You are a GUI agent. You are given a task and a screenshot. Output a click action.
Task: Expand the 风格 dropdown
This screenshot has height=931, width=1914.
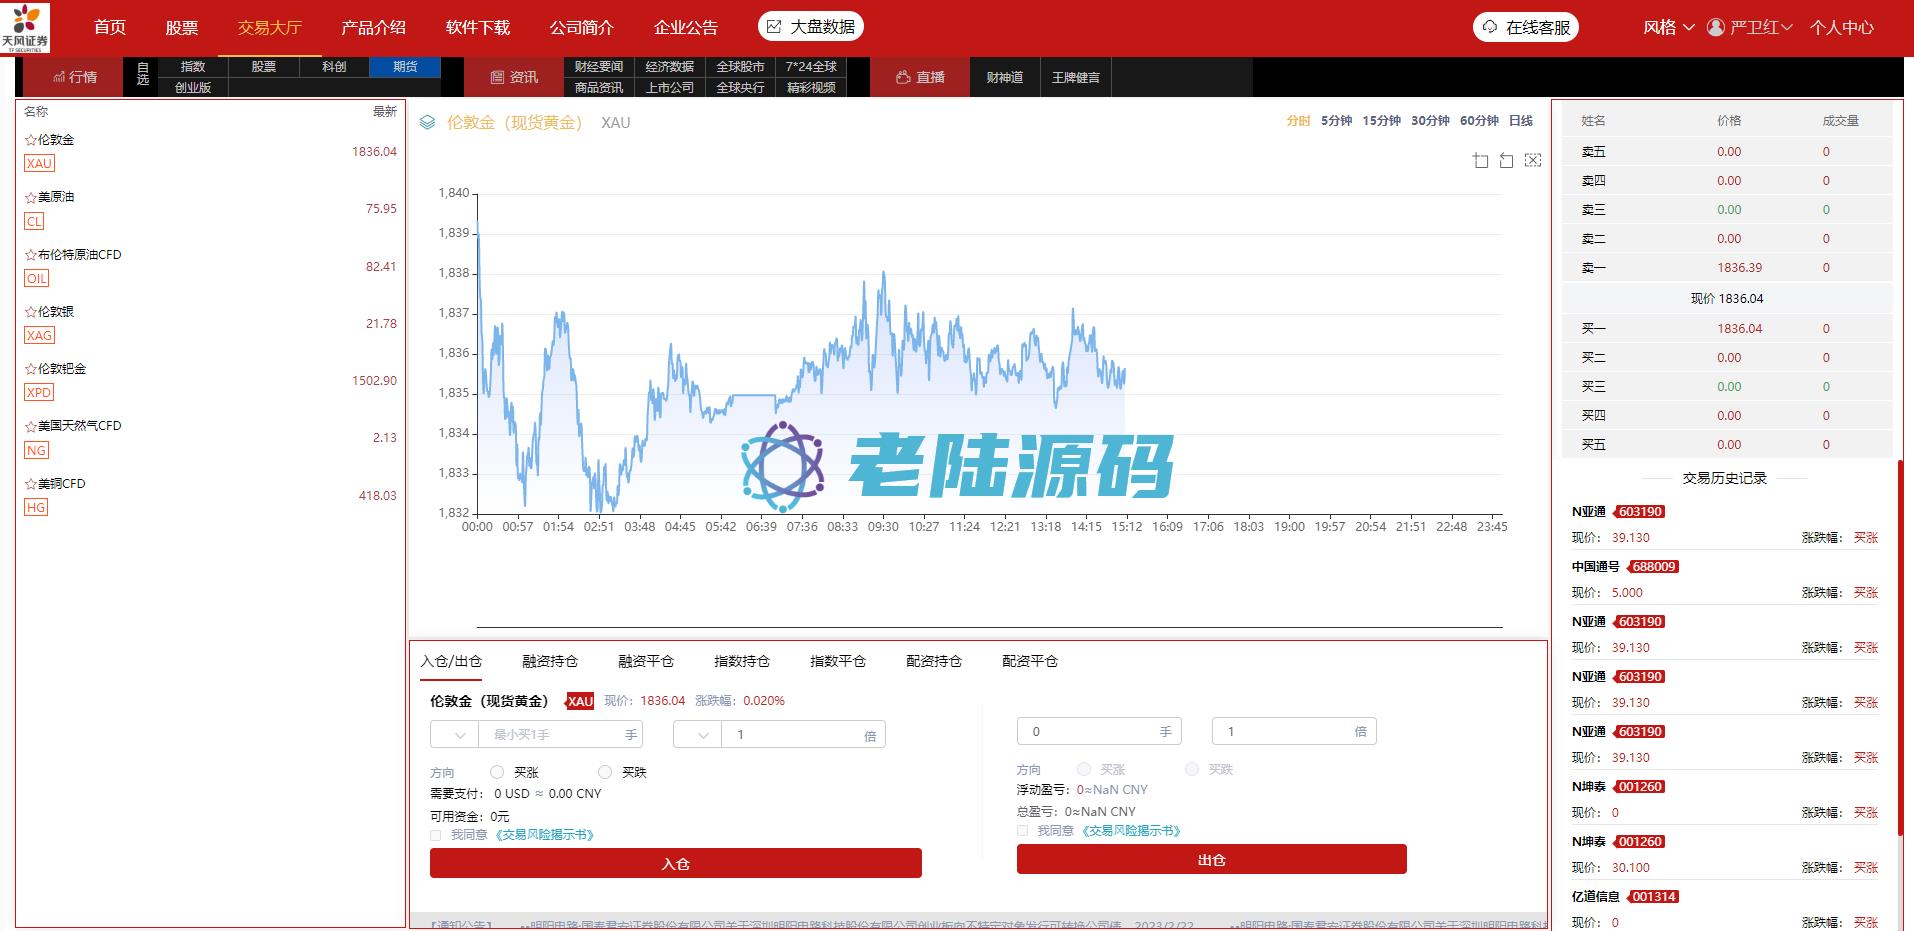1668,27
